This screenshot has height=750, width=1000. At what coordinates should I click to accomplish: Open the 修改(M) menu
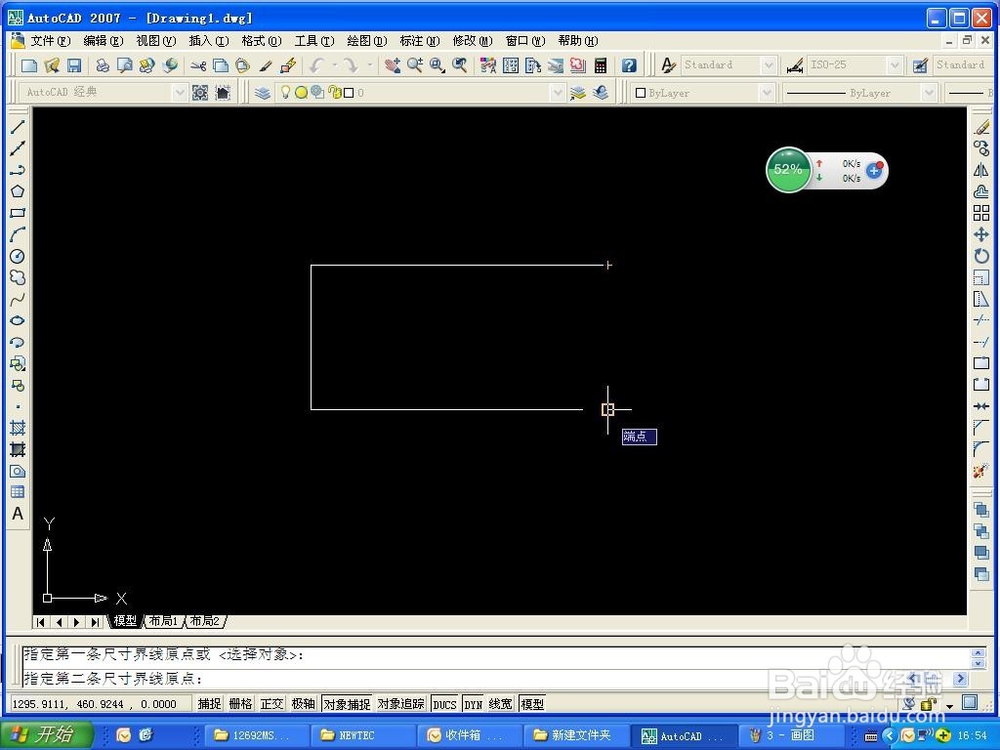pyautogui.click(x=473, y=41)
